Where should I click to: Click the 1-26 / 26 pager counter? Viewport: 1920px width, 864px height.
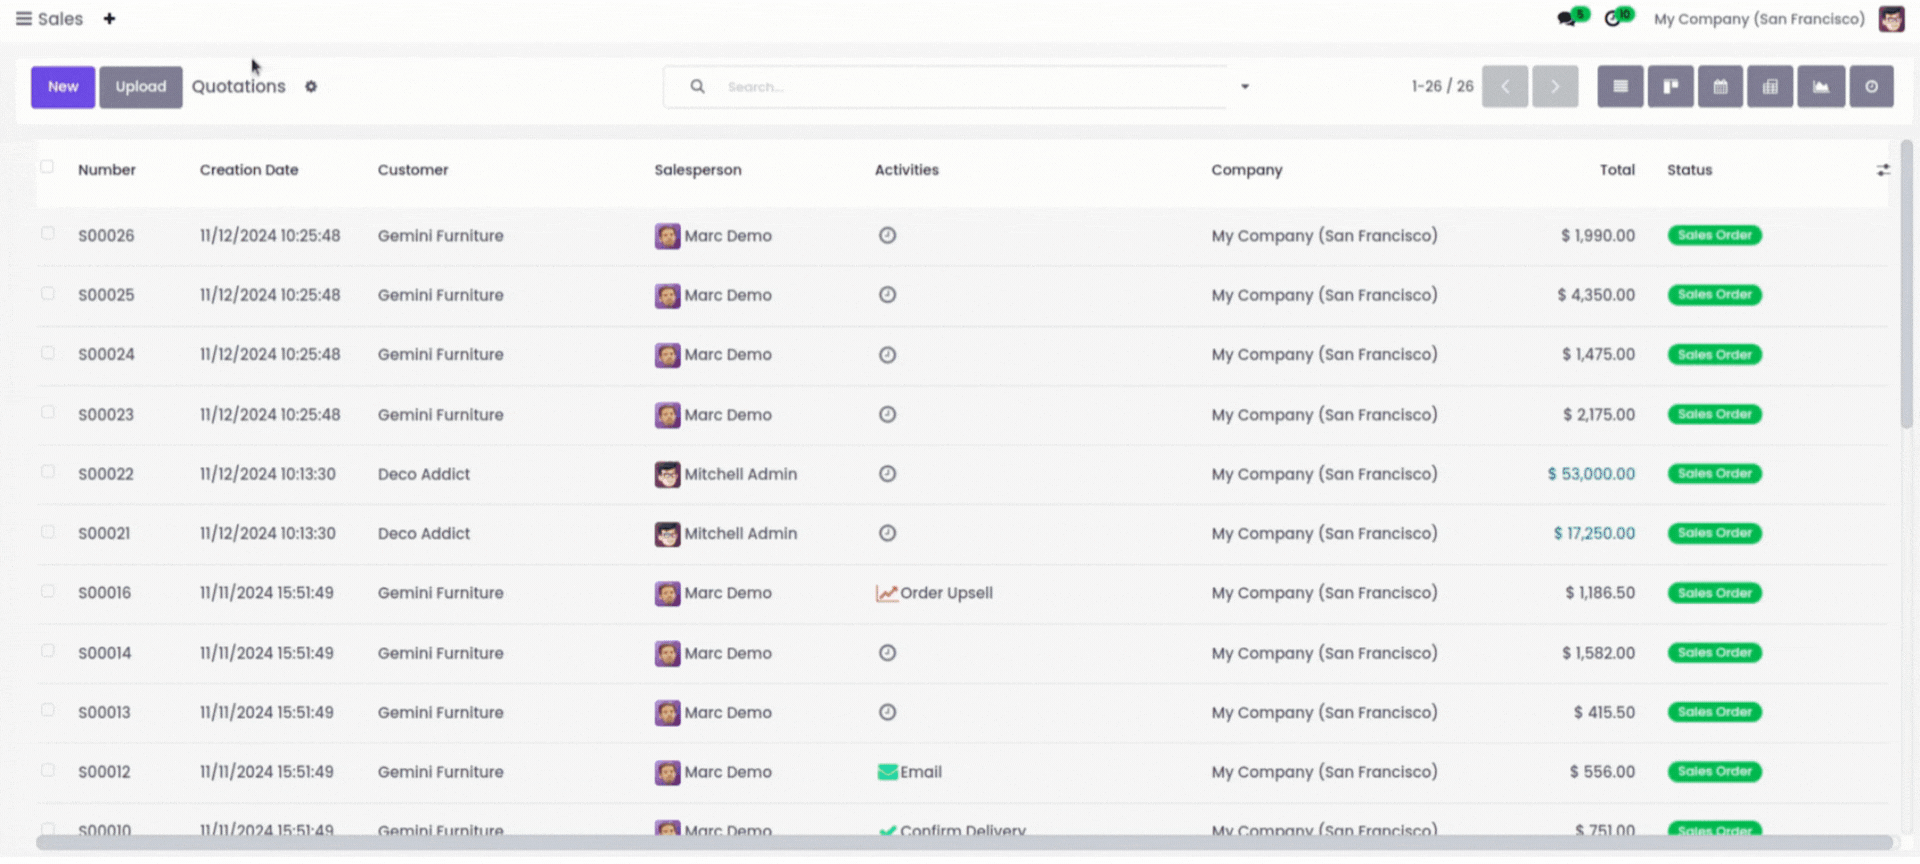tap(1442, 87)
